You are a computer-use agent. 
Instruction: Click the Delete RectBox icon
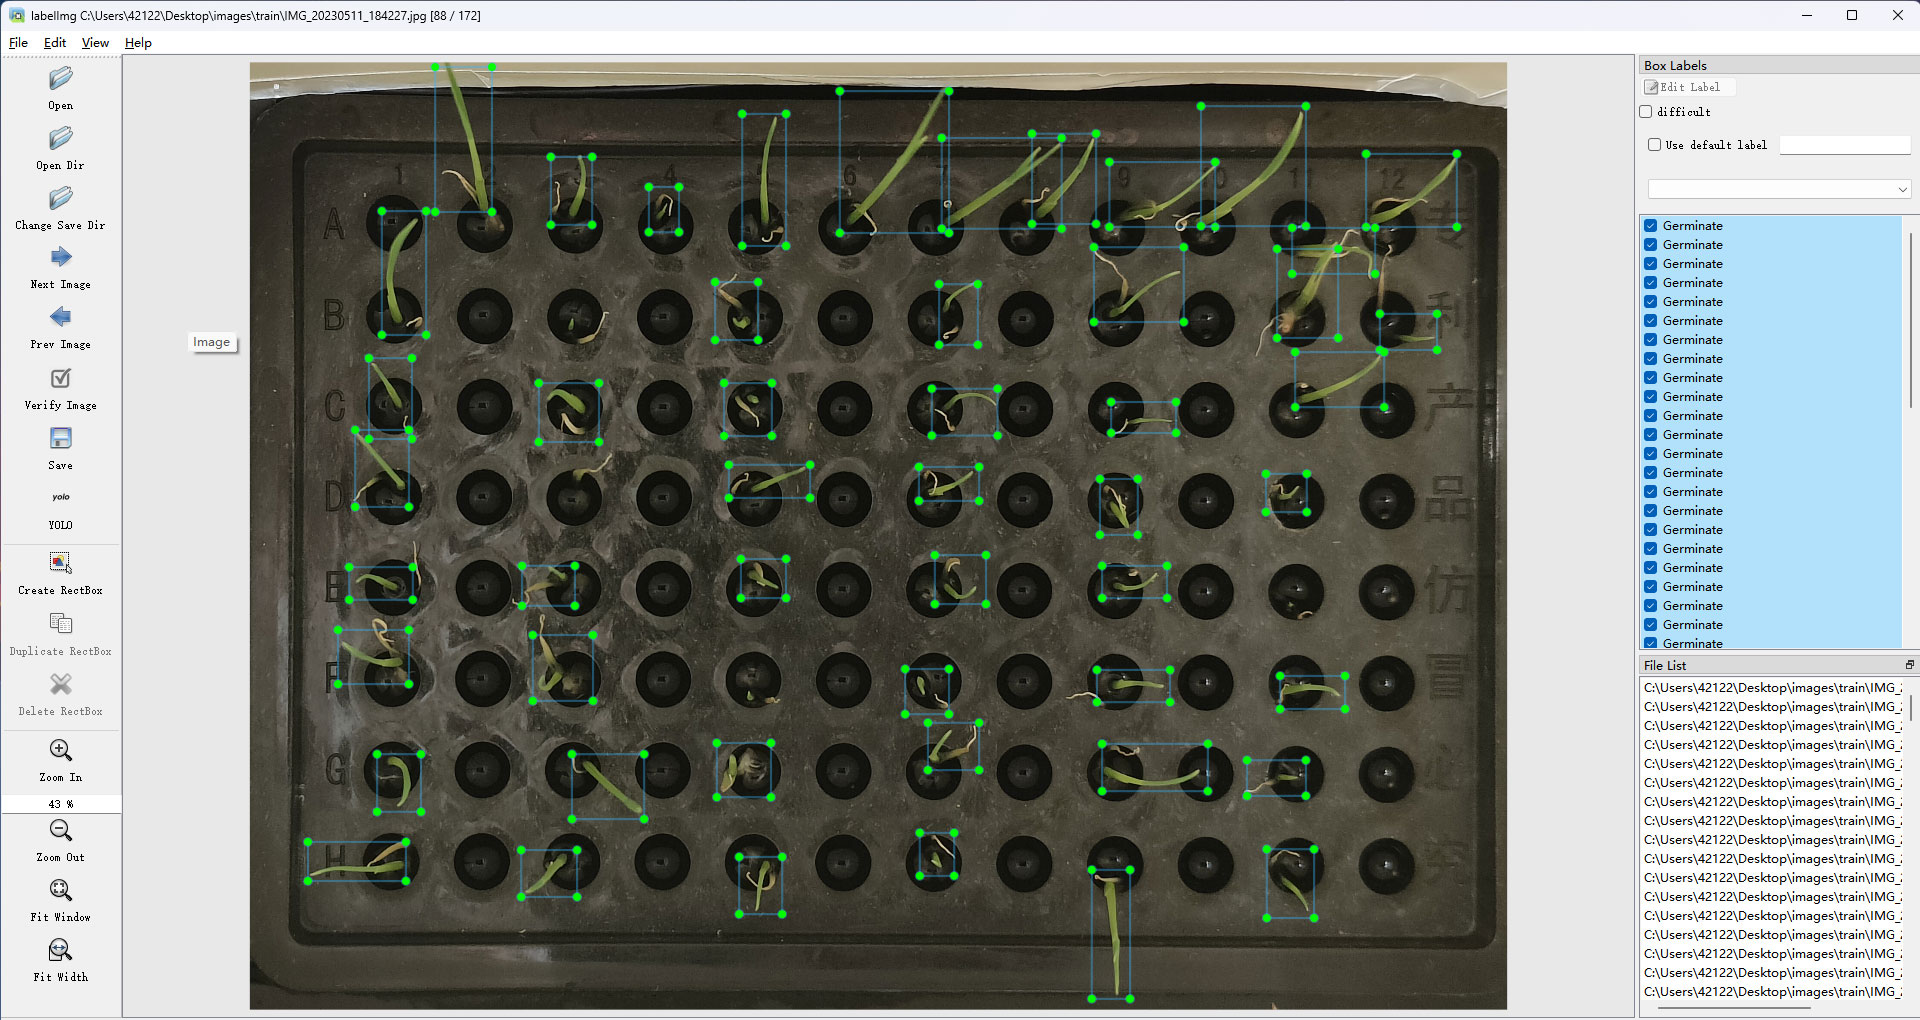61,685
